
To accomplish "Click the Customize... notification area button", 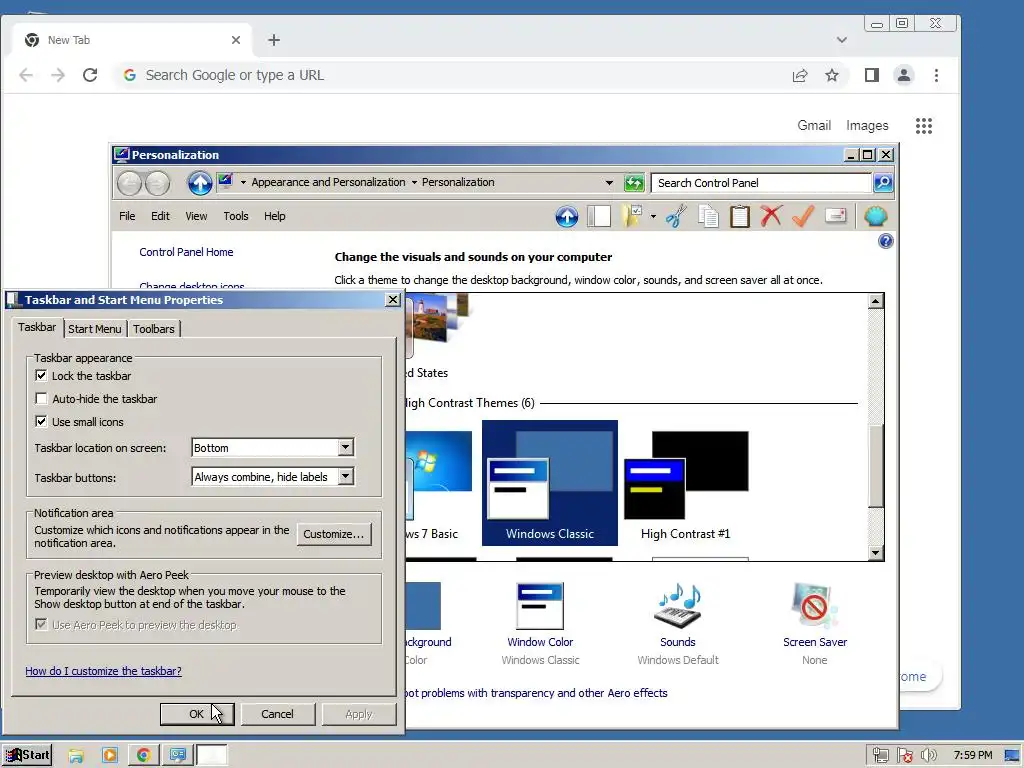I will click(334, 534).
